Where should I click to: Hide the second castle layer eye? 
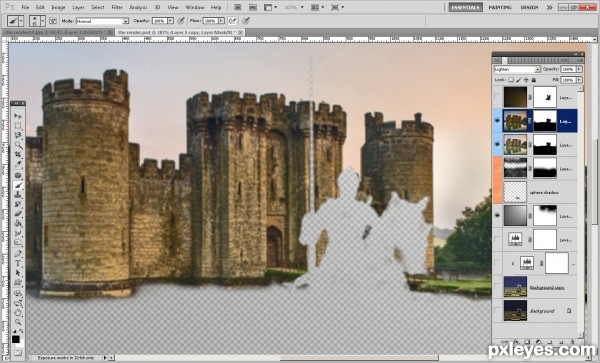pos(497,145)
